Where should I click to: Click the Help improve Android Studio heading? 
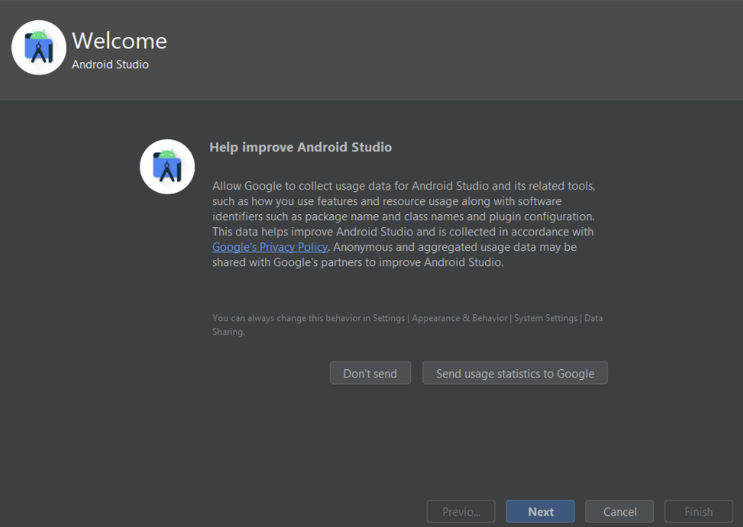[x=300, y=147]
